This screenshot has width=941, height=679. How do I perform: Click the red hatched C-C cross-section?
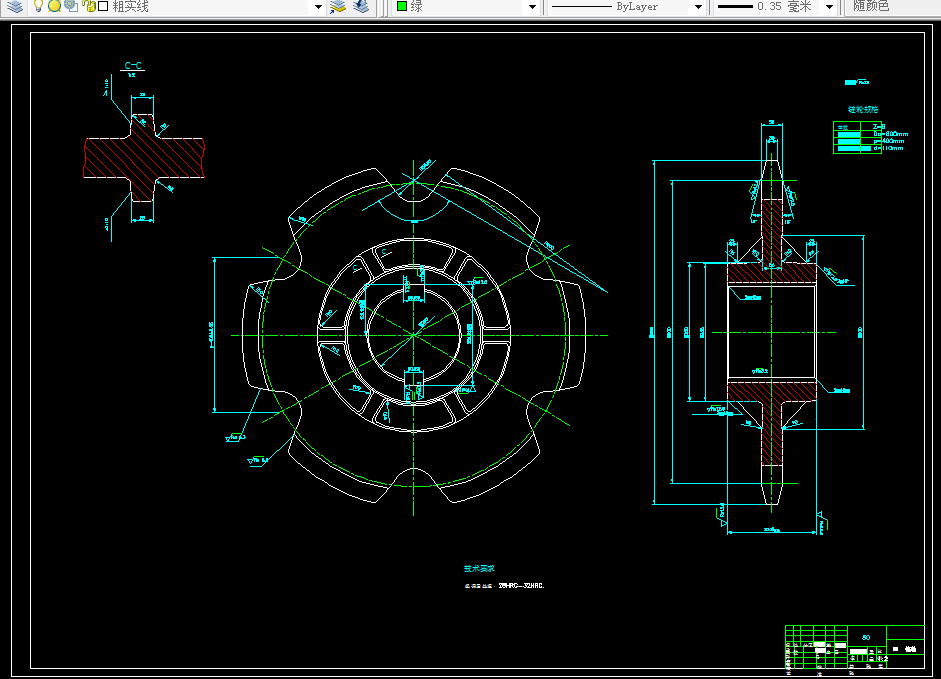click(x=144, y=158)
